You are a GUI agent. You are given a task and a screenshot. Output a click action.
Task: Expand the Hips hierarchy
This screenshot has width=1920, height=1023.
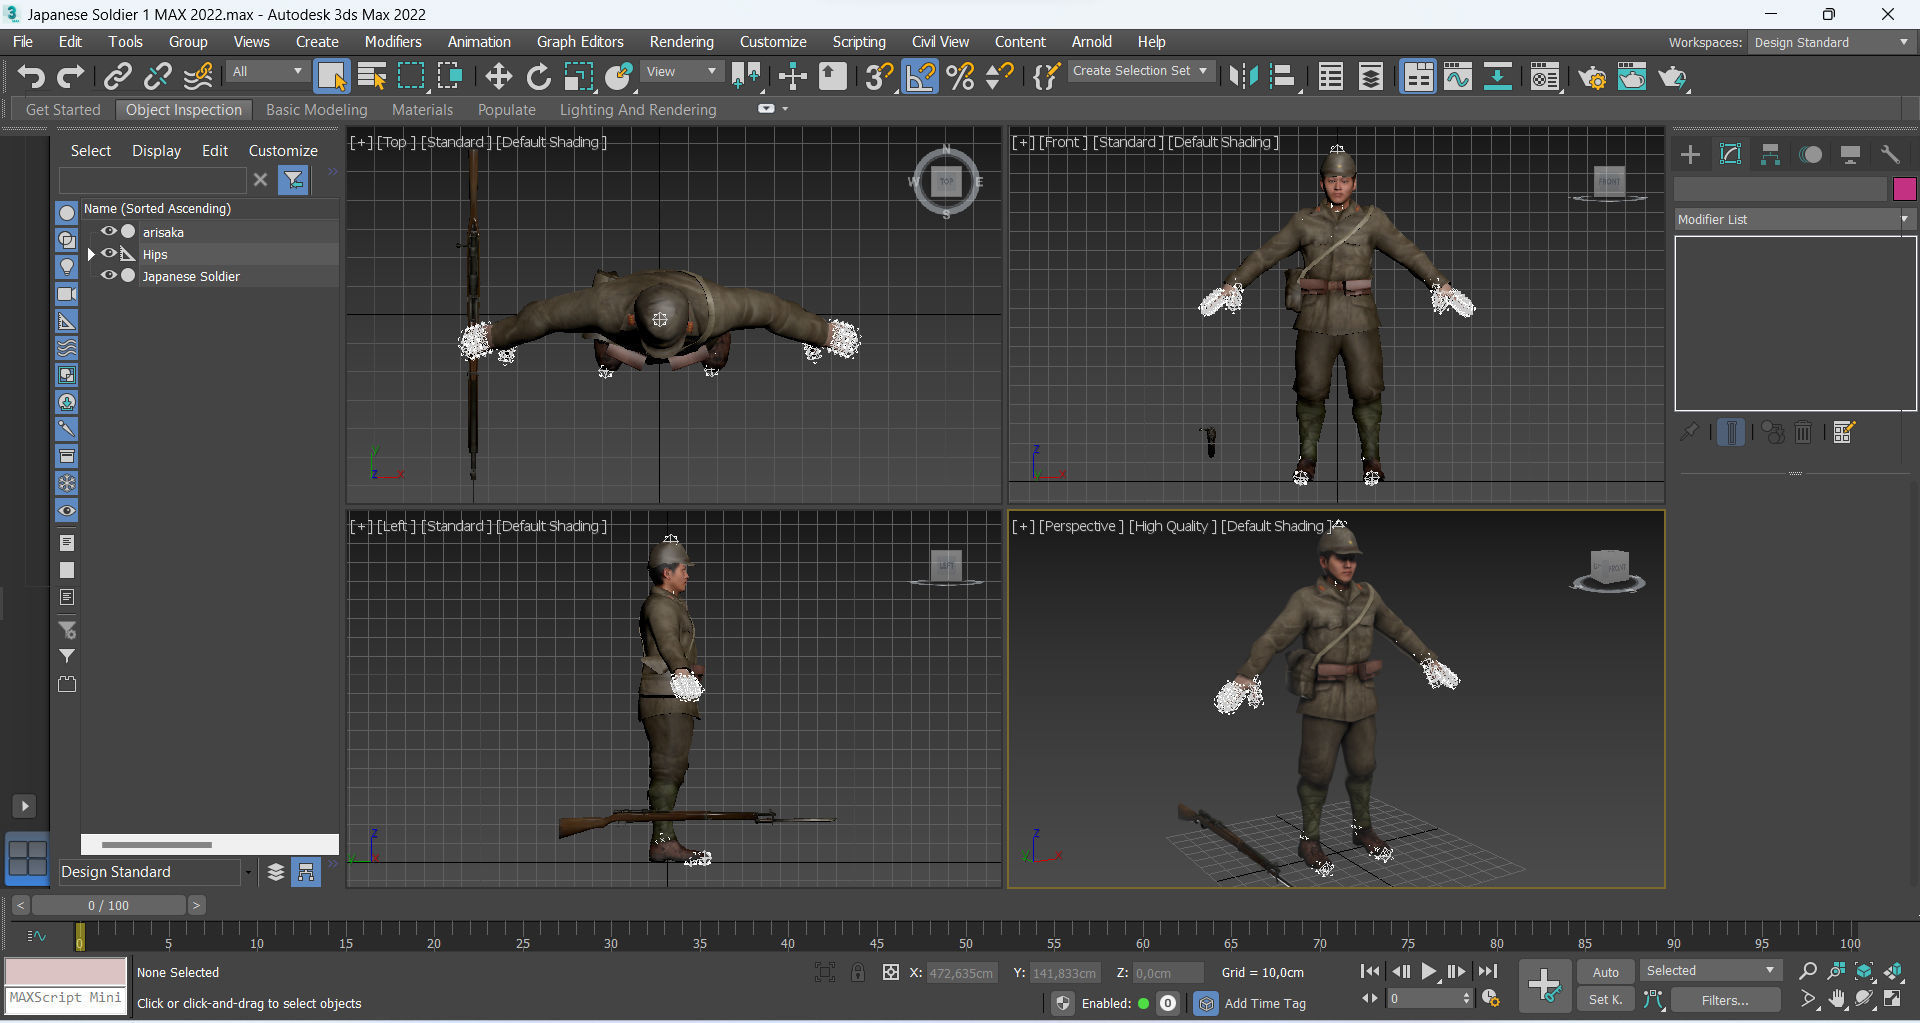click(91, 254)
